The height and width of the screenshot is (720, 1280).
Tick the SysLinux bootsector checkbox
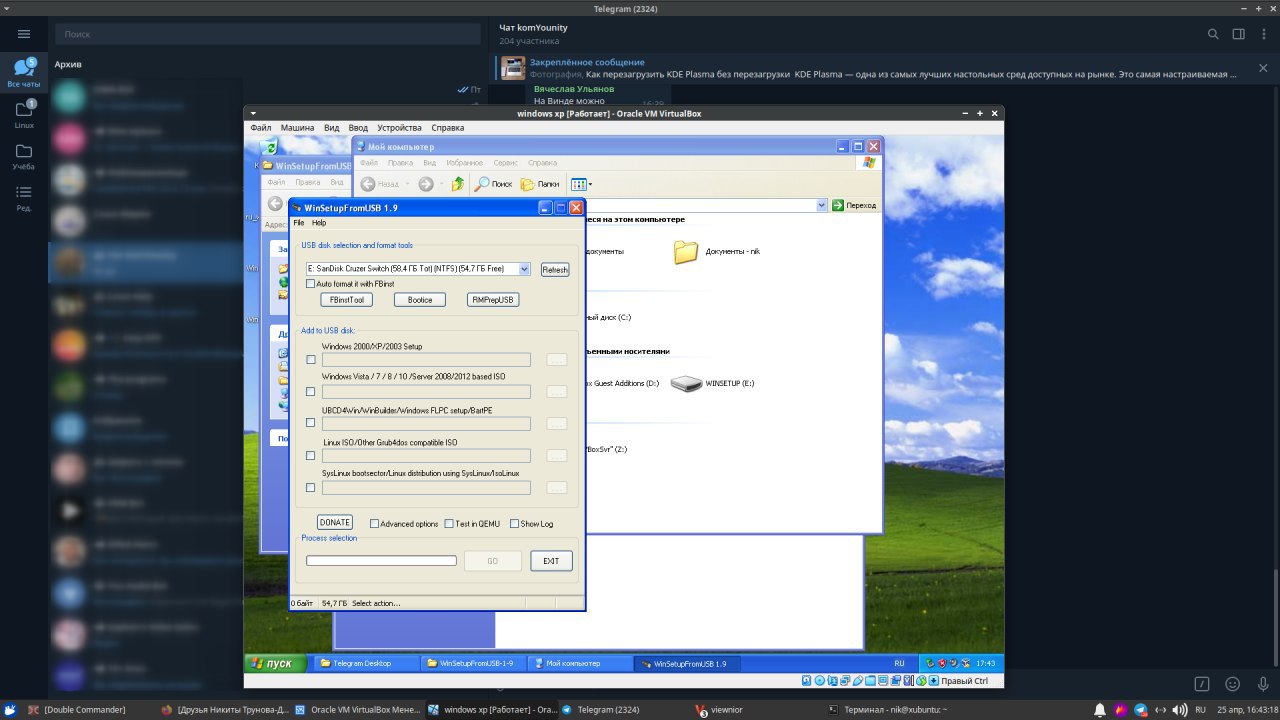pyautogui.click(x=311, y=488)
